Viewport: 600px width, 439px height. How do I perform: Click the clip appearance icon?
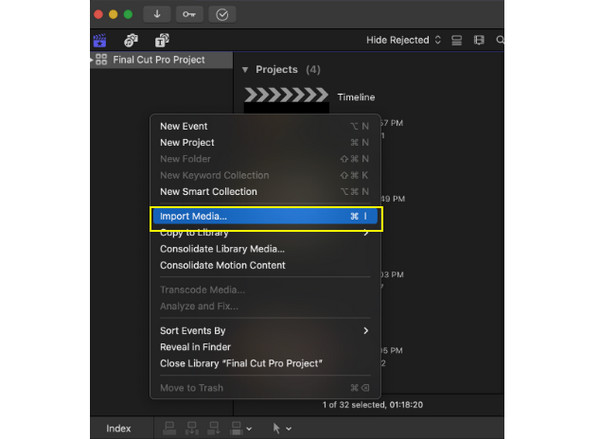click(x=457, y=40)
